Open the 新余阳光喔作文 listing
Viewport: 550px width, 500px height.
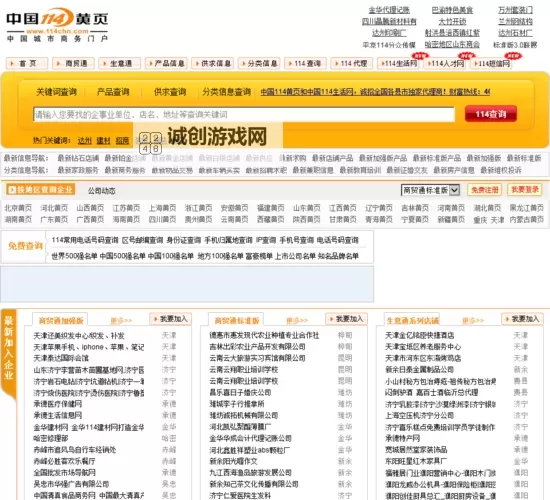coord(234,461)
